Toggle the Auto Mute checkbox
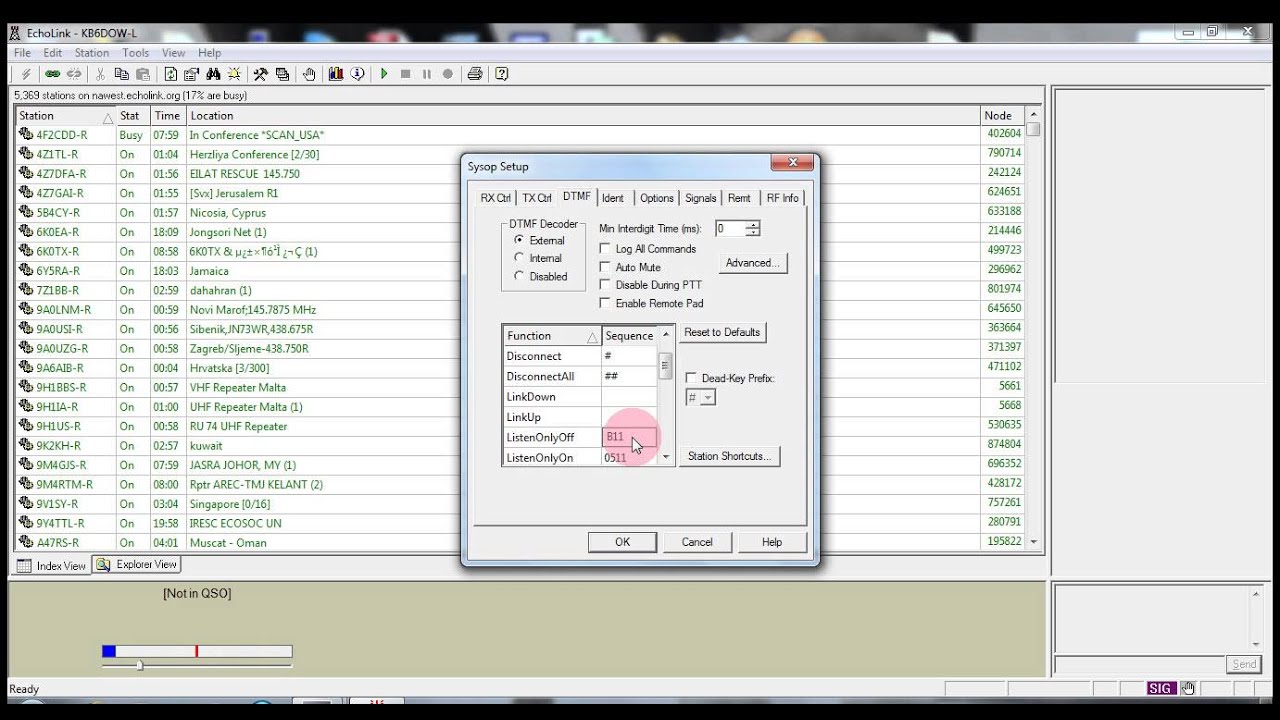 [x=605, y=267]
